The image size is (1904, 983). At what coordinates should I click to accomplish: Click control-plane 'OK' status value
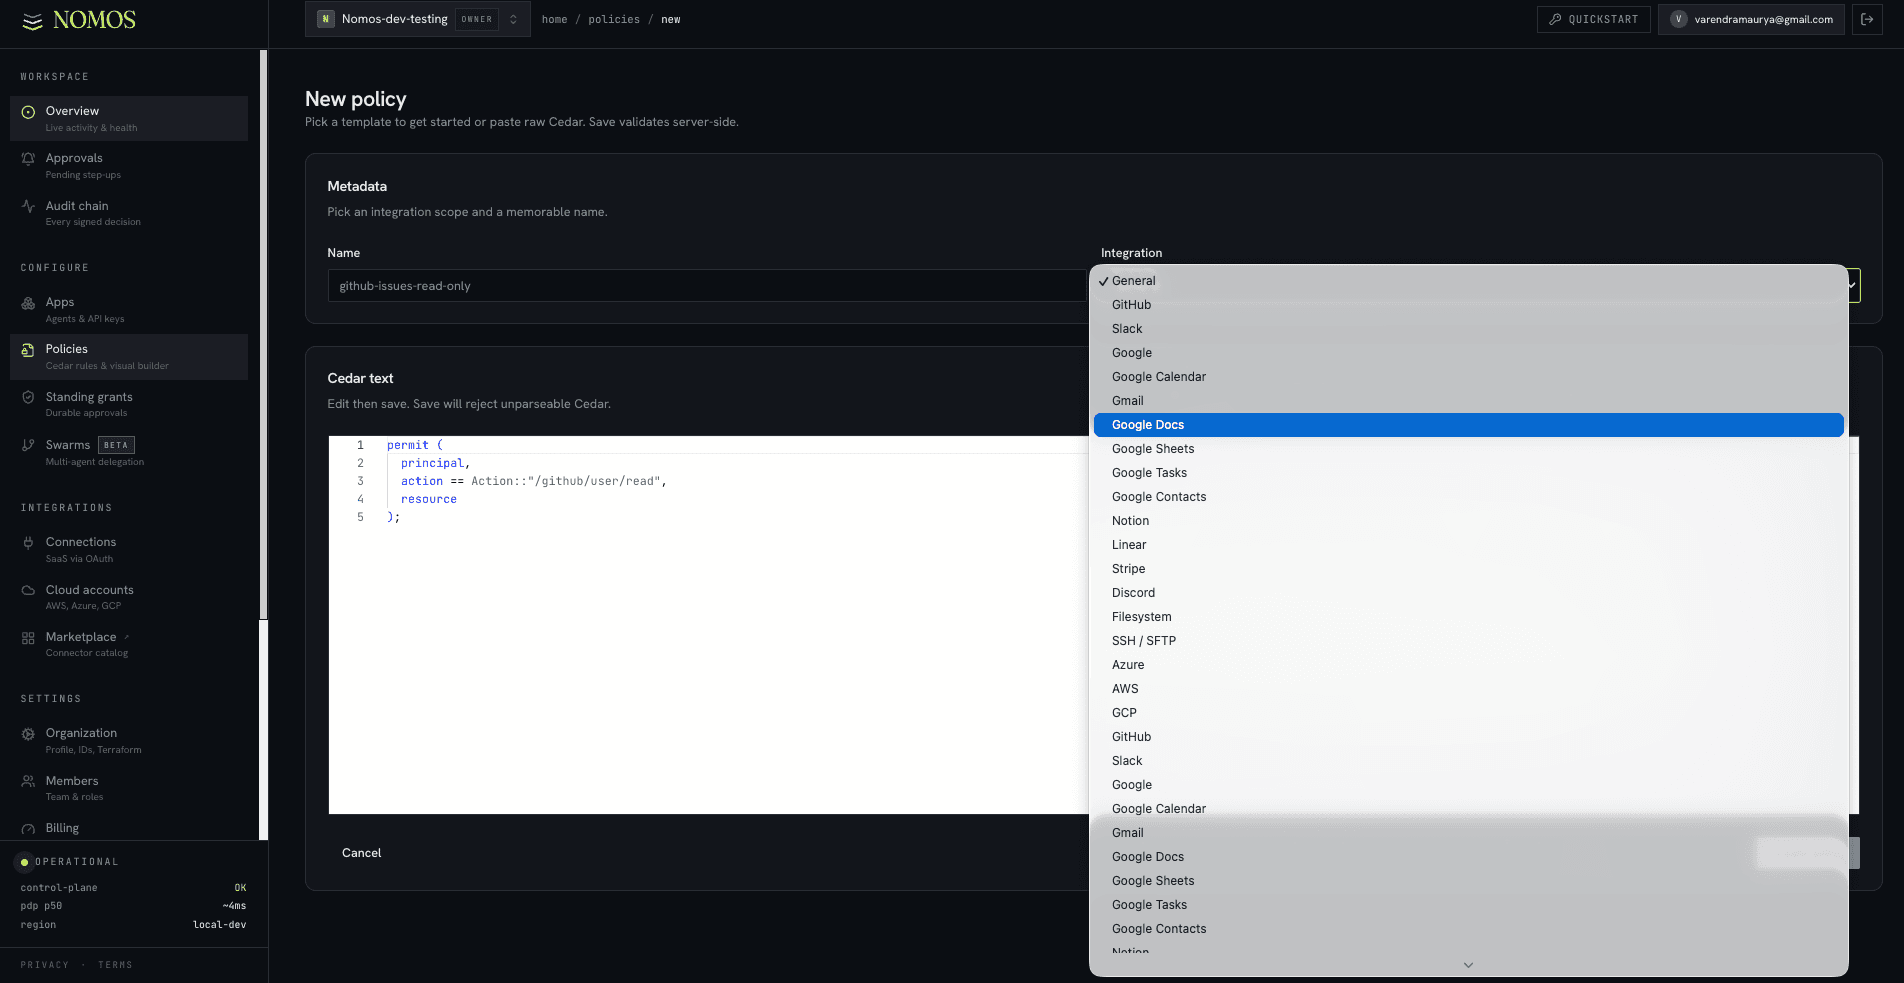click(240, 888)
